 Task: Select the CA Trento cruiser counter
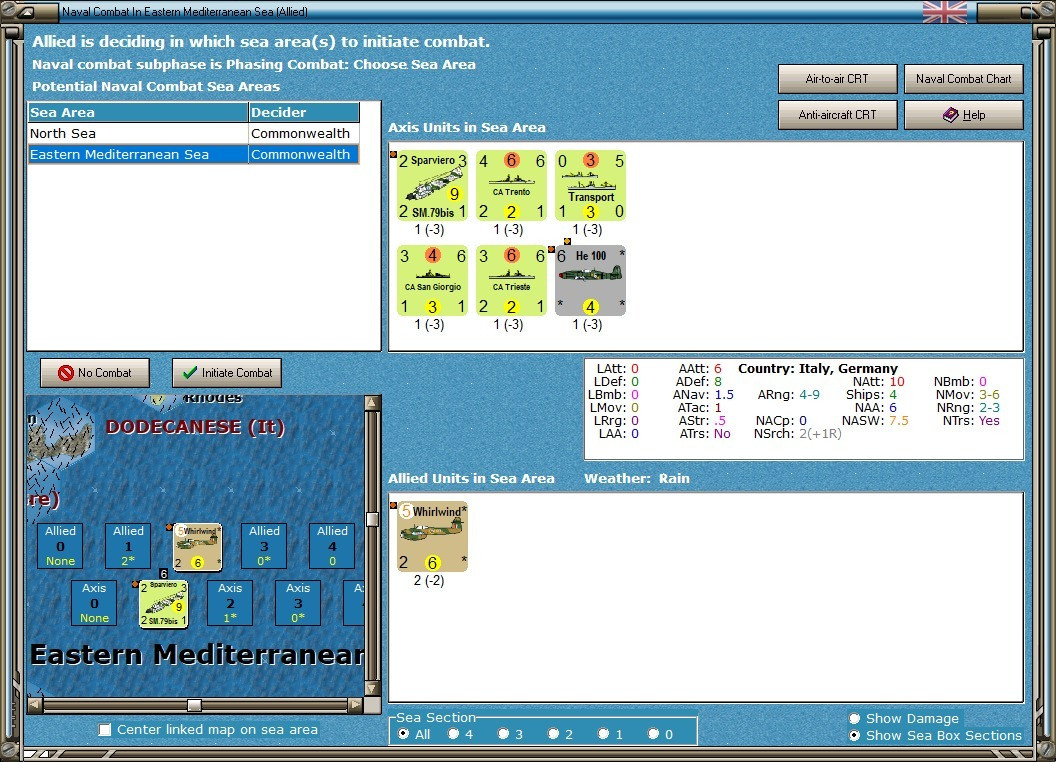pos(511,186)
